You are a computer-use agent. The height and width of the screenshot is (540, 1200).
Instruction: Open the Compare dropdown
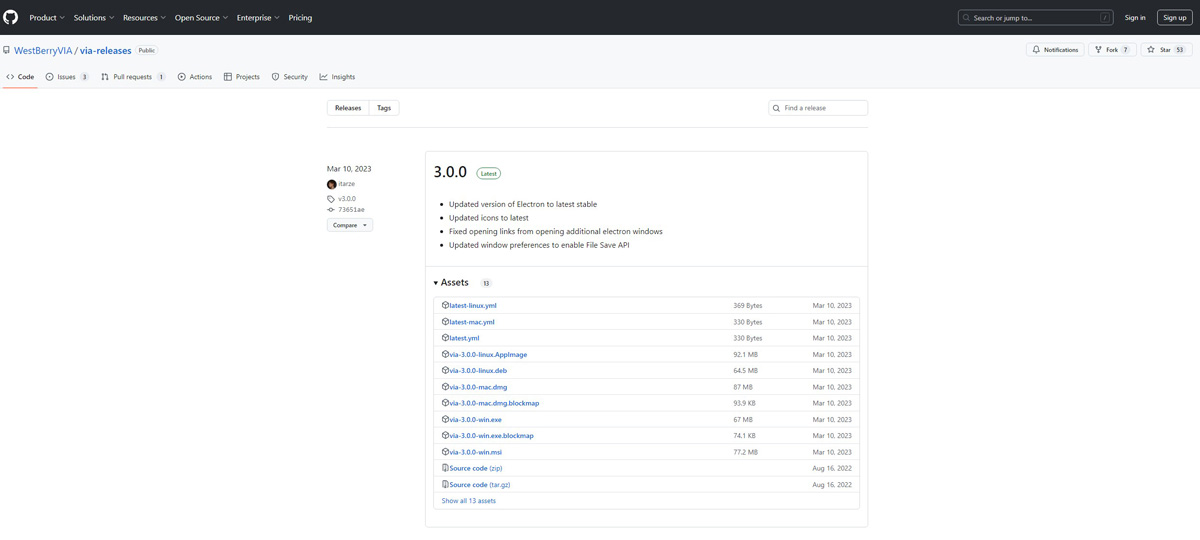click(x=350, y=225)
